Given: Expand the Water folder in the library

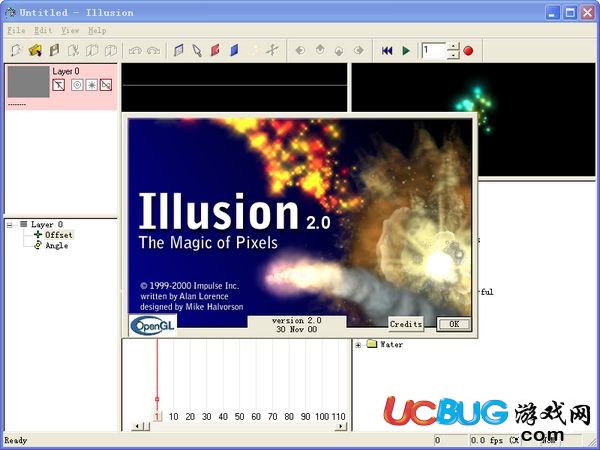Looking at the screenshot, I should click(x=358, y=345).
